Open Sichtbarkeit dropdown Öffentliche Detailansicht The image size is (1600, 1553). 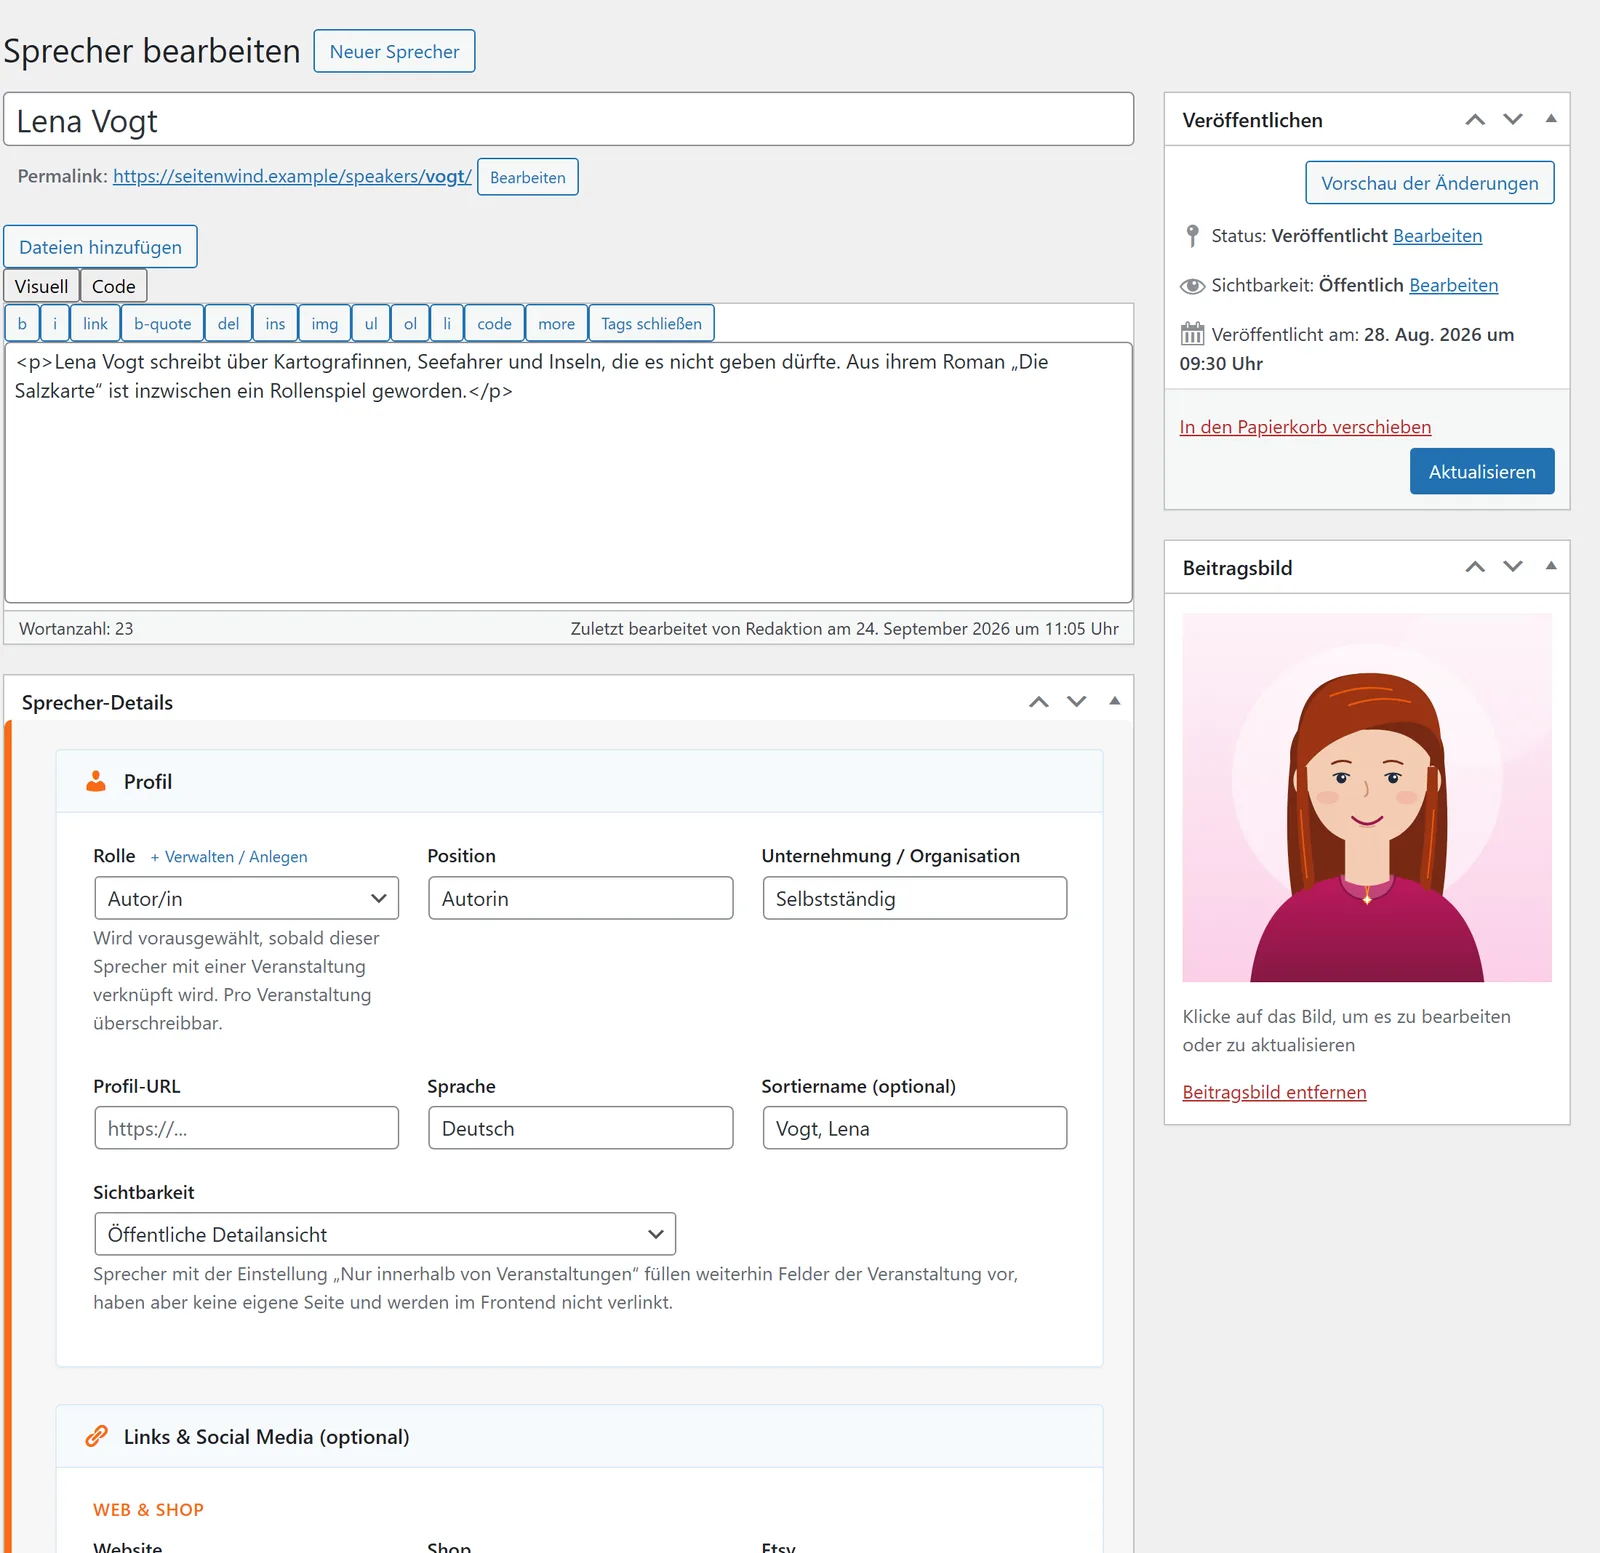[385, 1234]
